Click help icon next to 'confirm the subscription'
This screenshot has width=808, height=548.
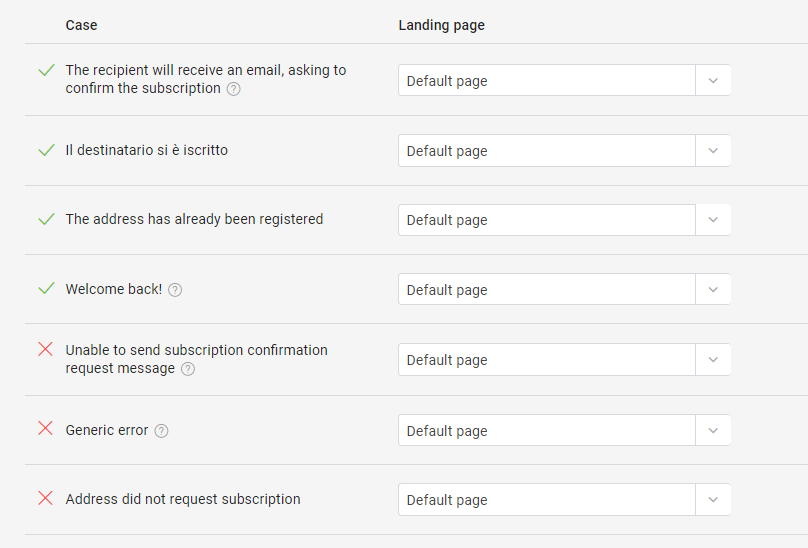point(233,89)
